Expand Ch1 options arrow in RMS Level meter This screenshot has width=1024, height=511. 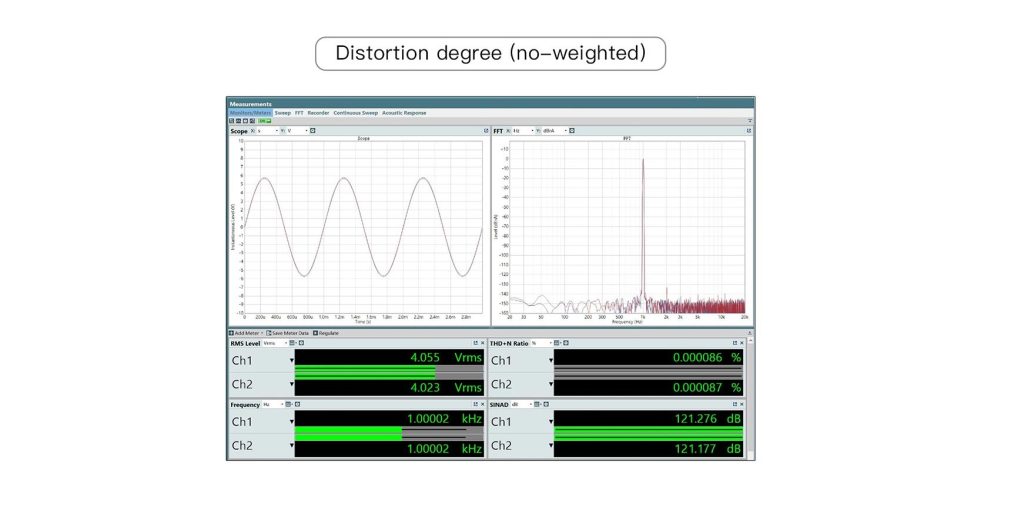pyautogui.click(x=292, y=361)
